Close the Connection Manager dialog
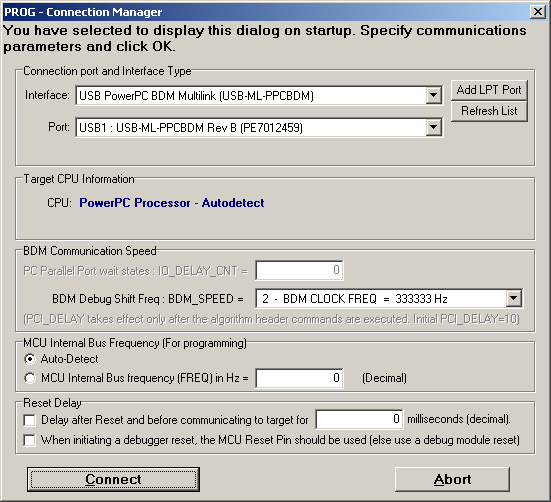 [538, 12]
